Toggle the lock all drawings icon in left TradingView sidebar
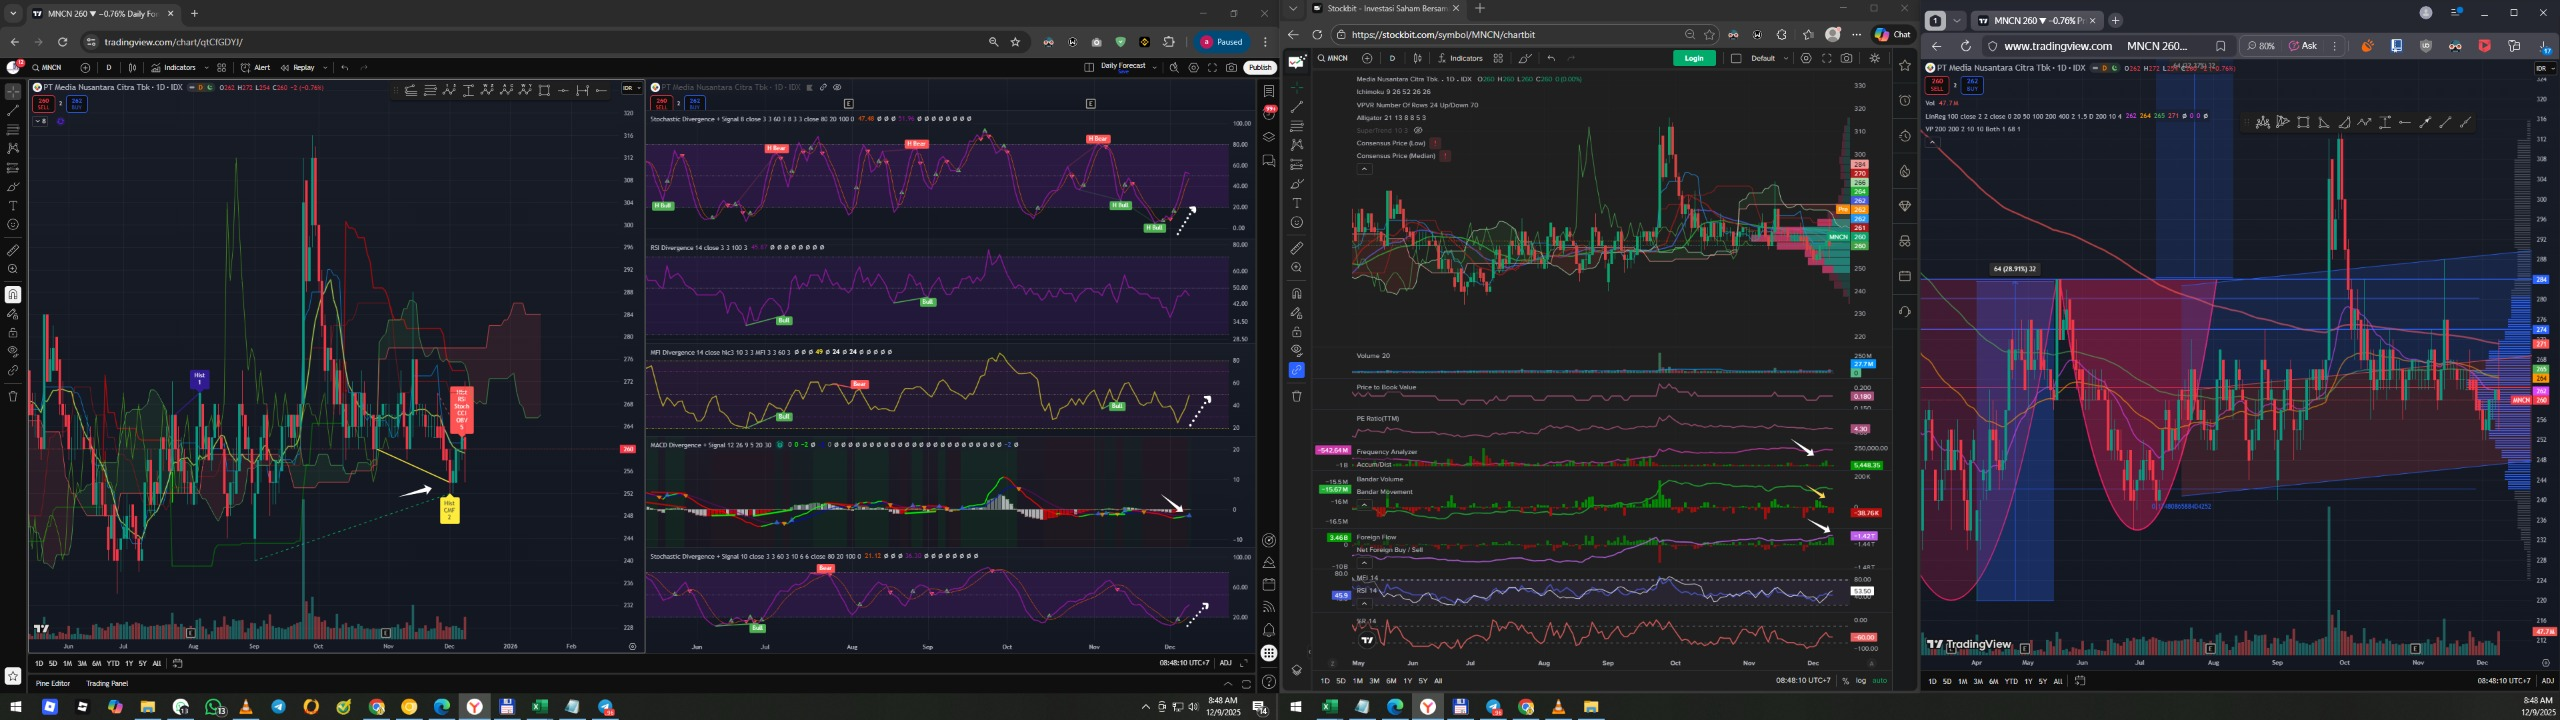This screenshot has height=720, width=2560. click(13, 333)
